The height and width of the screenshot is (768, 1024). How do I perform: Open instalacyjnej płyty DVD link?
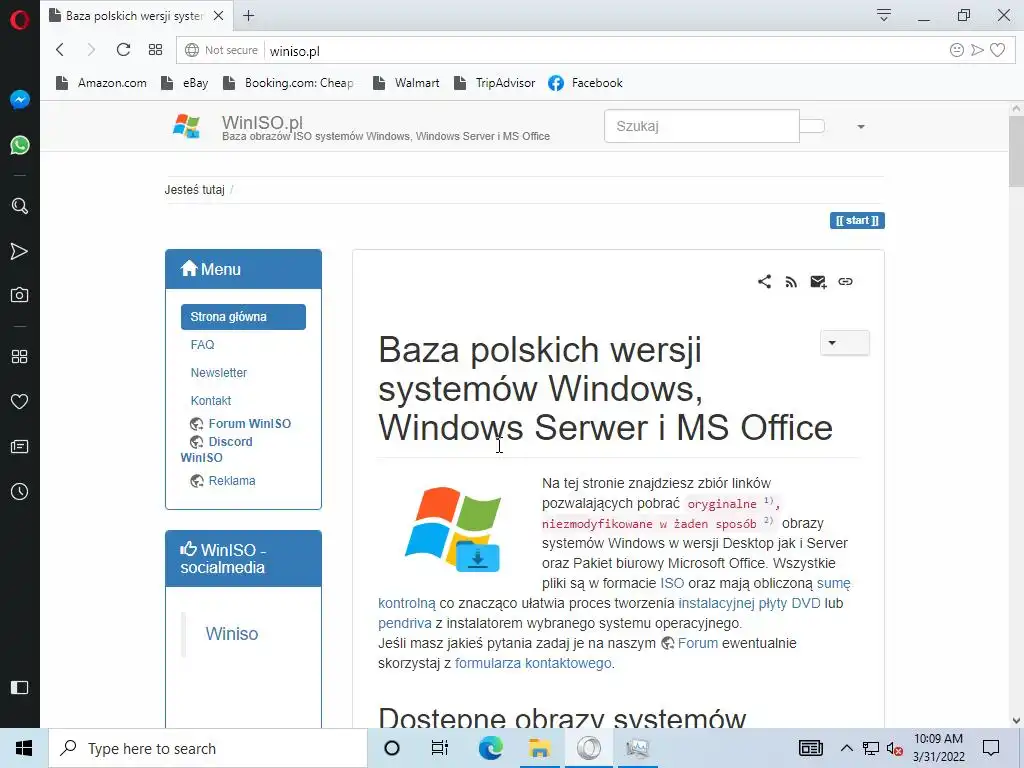click(x=749, y=603)
